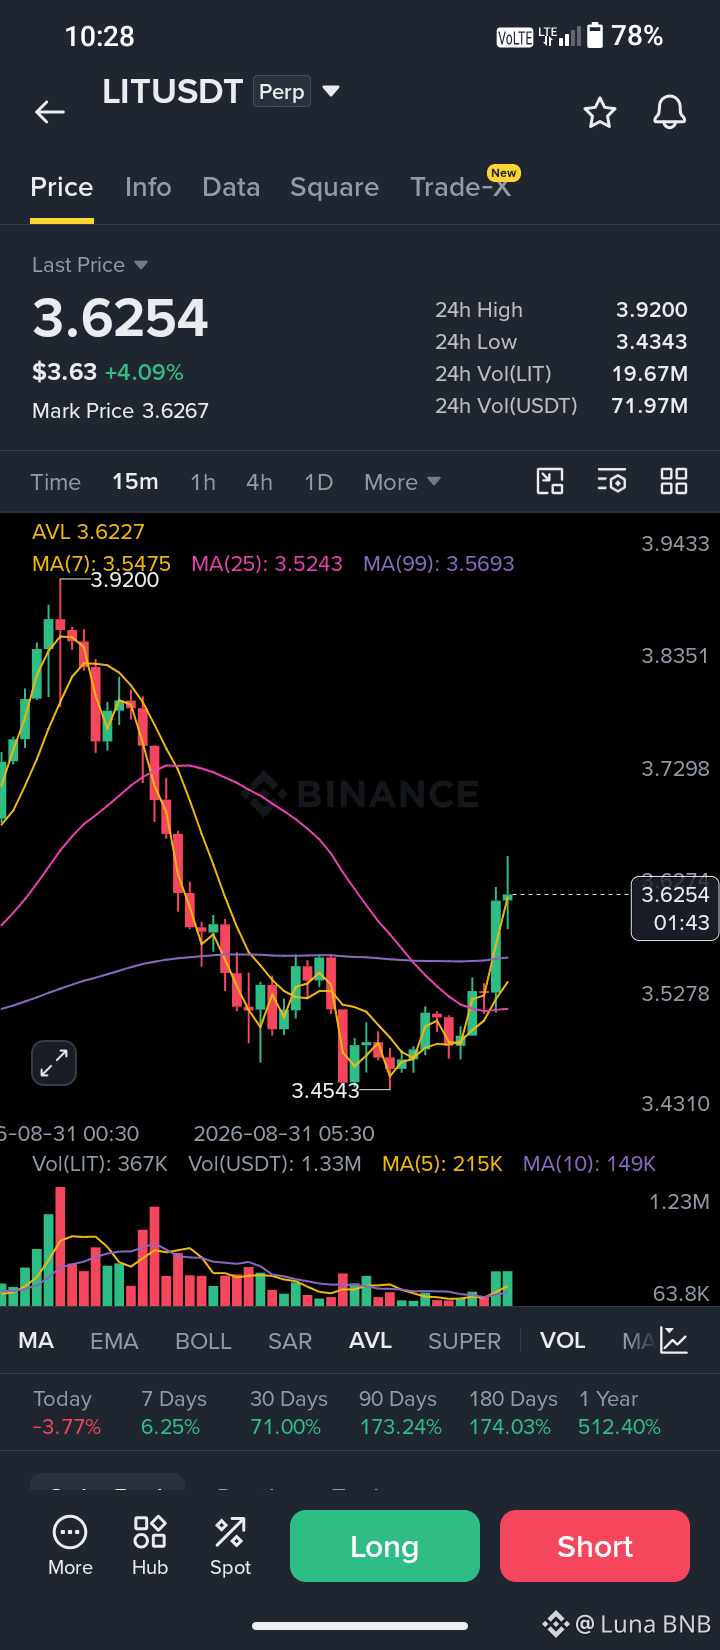This screenshot has height=1650, width=720.
Task: Select 15m chart interval
Action: click(135, 482)
